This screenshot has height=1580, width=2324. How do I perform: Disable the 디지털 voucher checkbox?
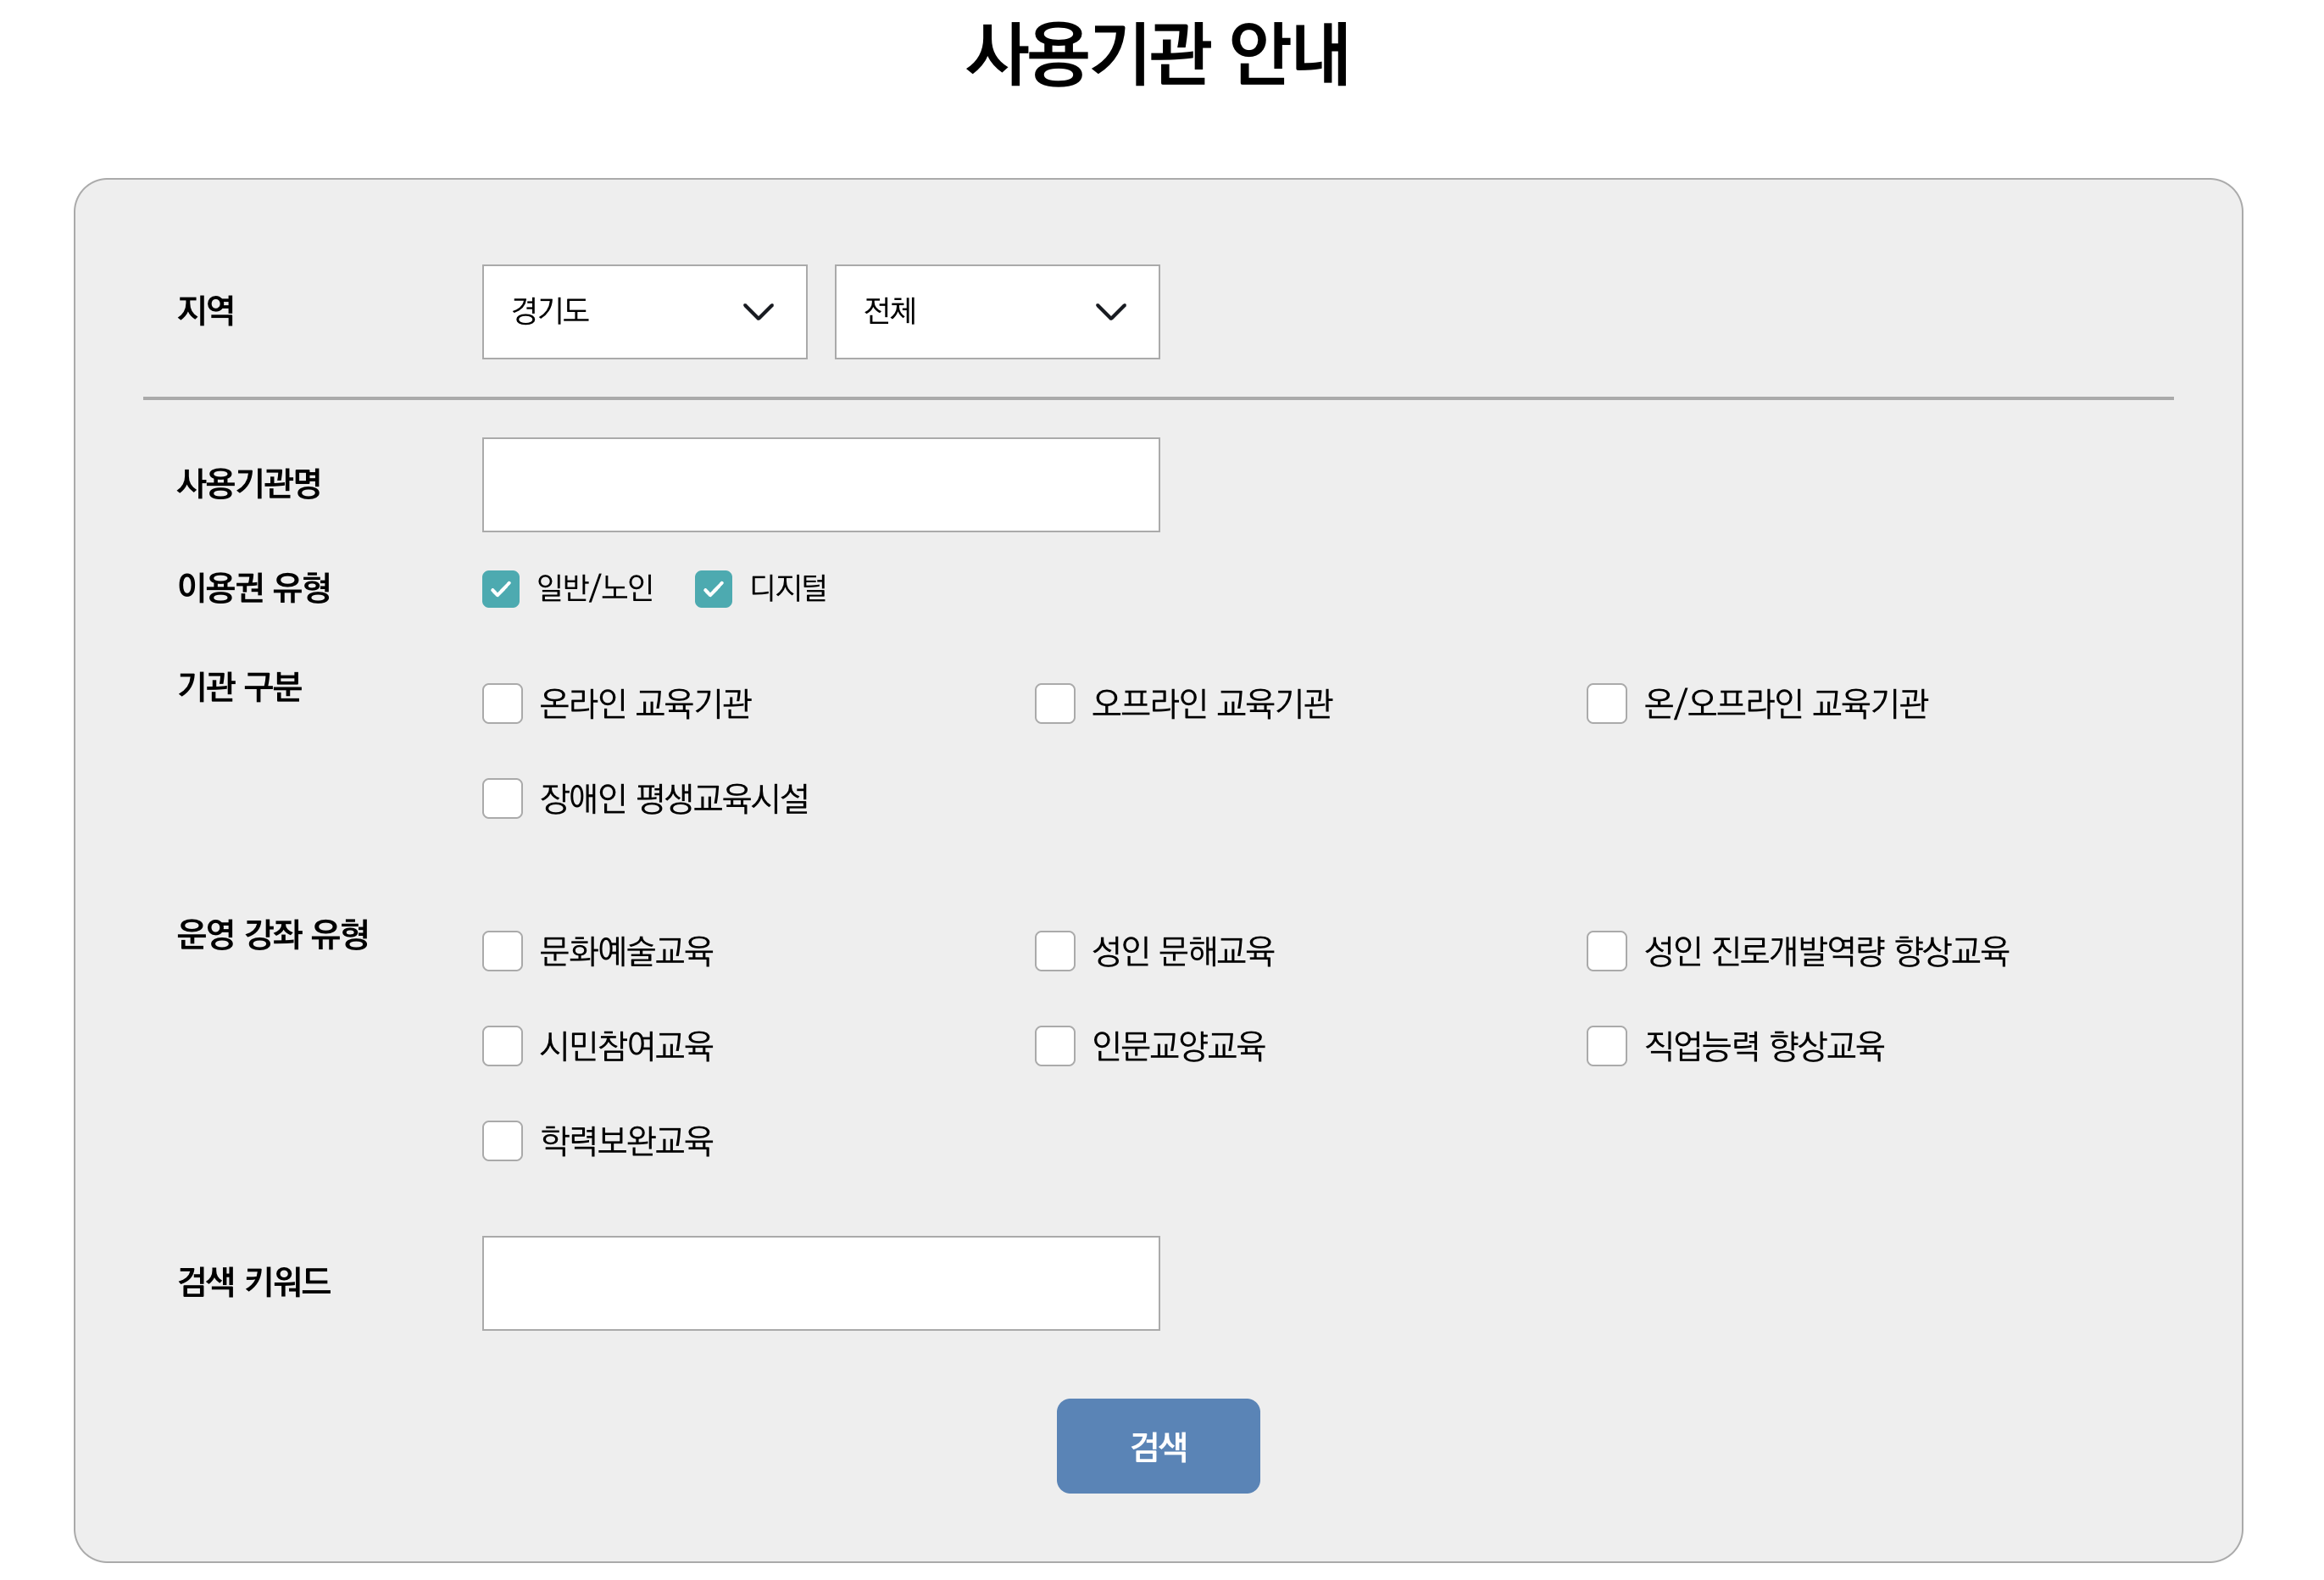pyautogui.click(x=714, y=590)
